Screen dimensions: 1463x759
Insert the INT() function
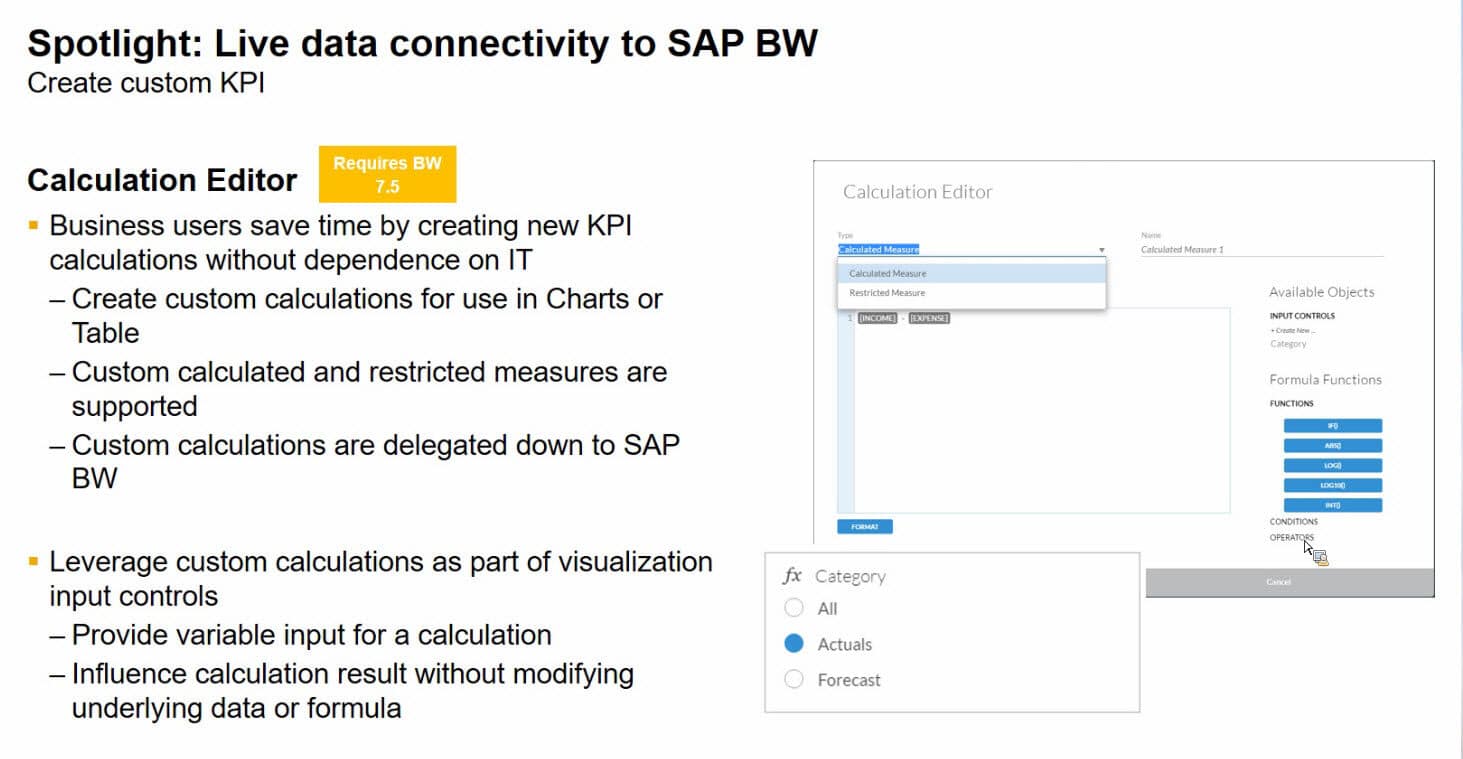coord(1332,505)
